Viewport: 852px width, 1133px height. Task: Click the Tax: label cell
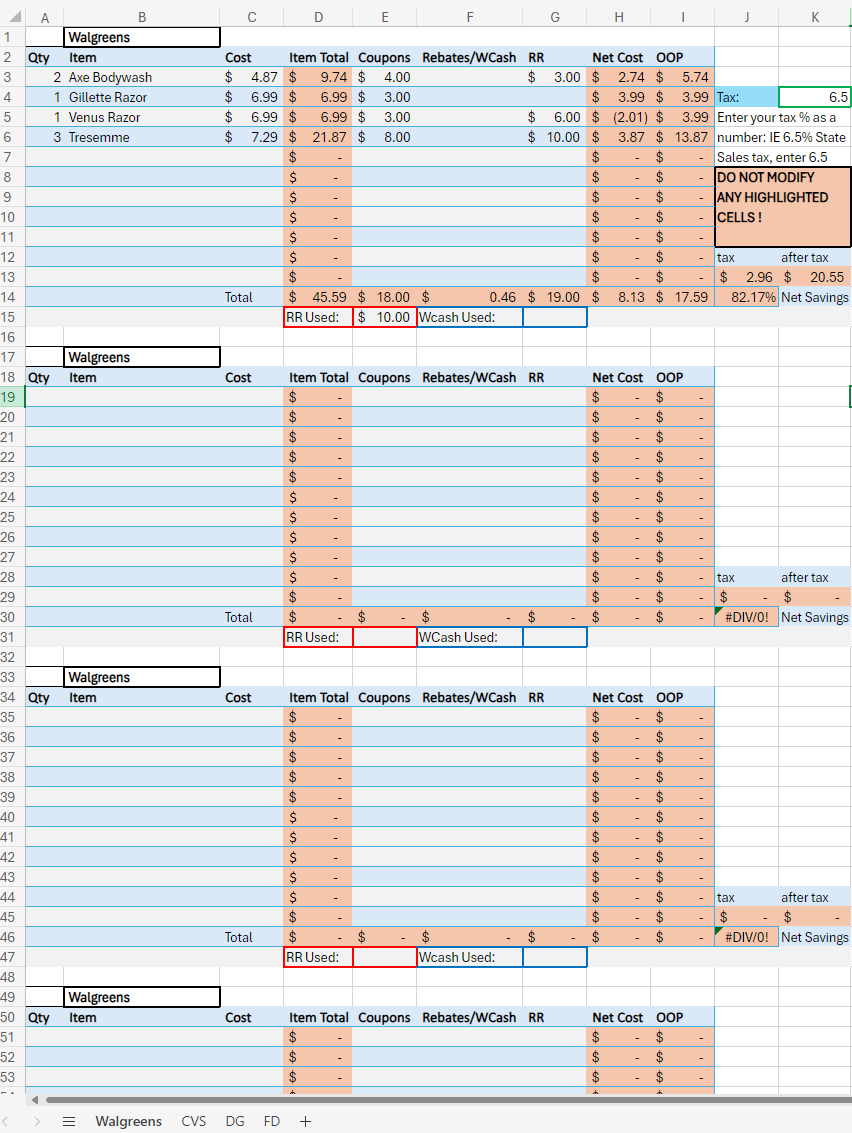[746, 97]
